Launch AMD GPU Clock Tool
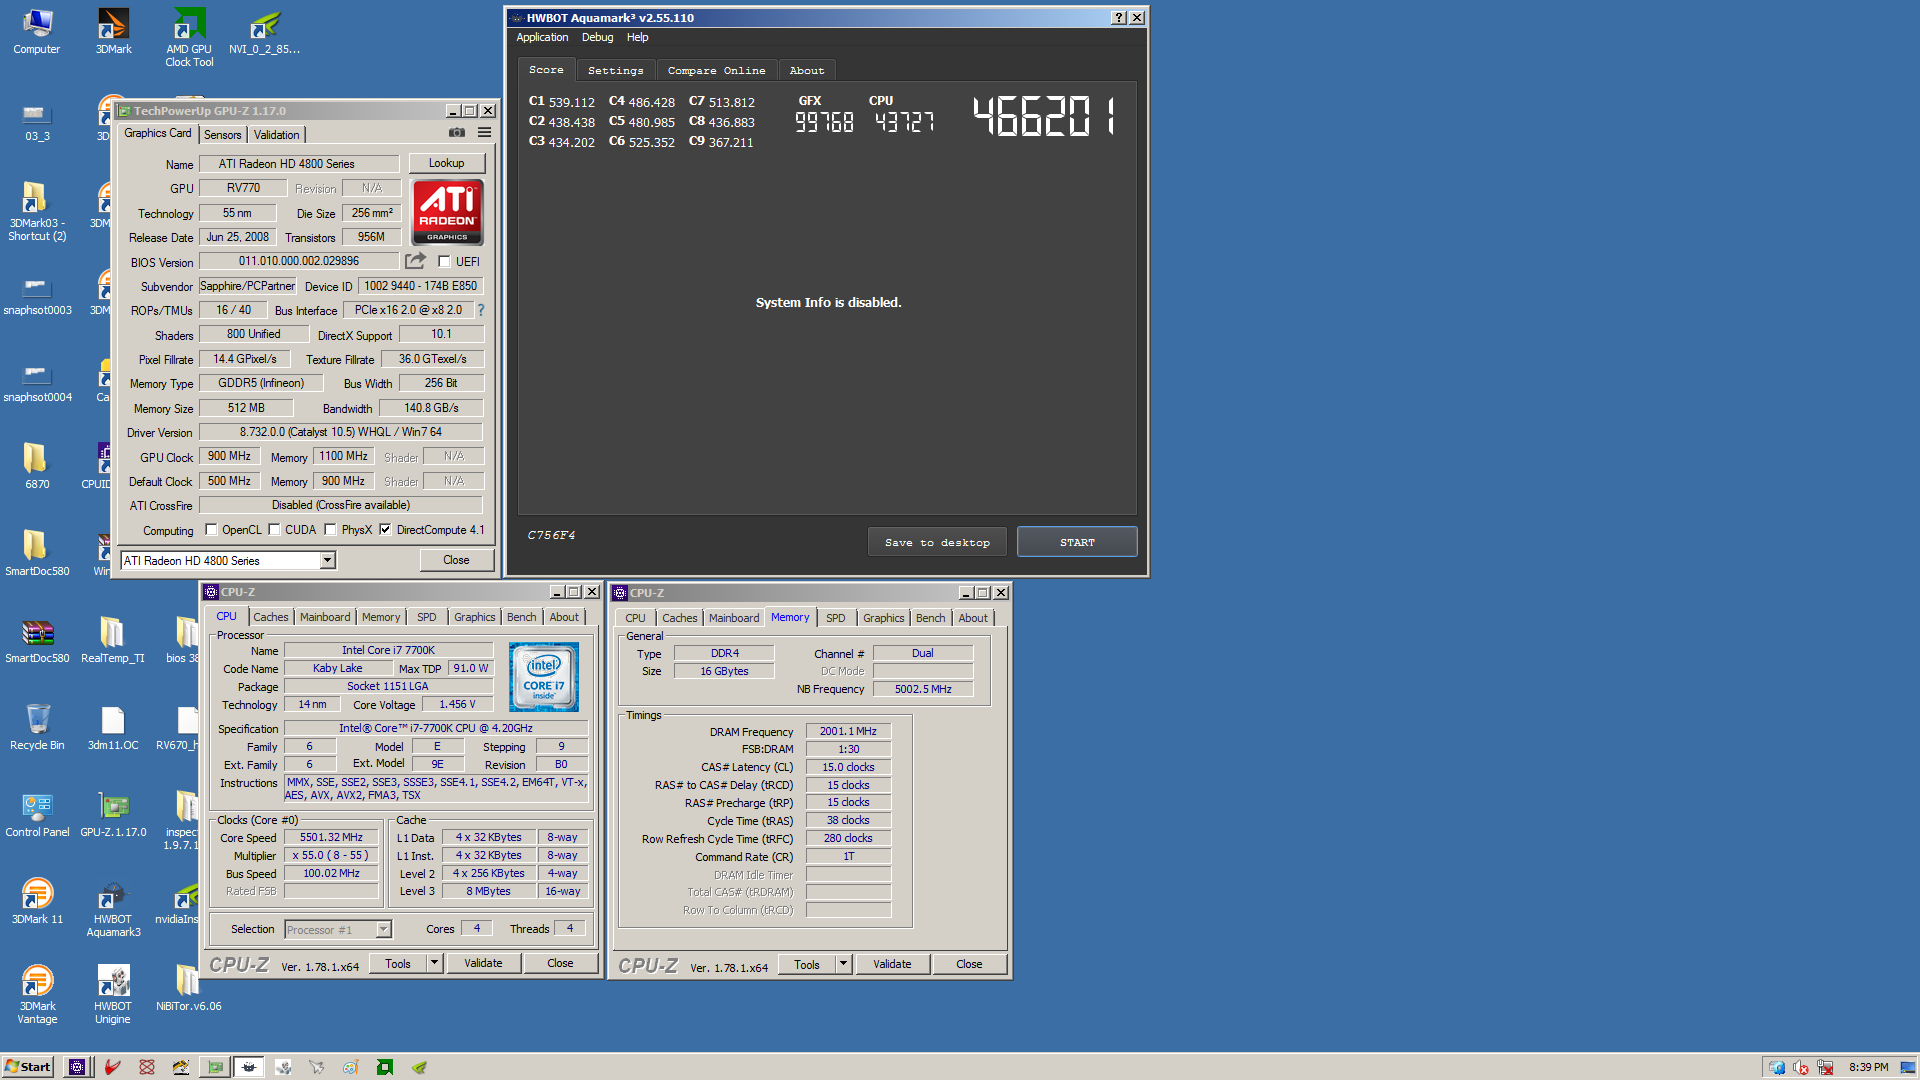1920x1080 pixels. [189, 38]
